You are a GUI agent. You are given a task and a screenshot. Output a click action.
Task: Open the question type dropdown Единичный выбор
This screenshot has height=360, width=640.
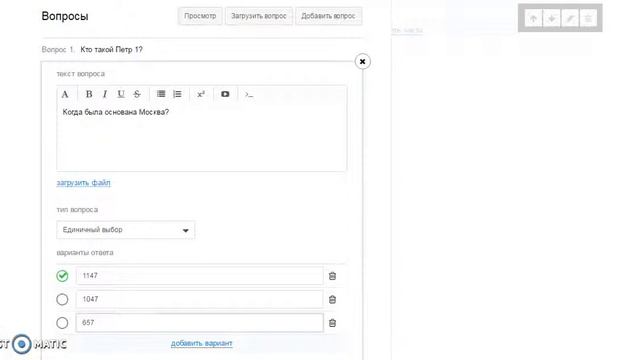126,230
